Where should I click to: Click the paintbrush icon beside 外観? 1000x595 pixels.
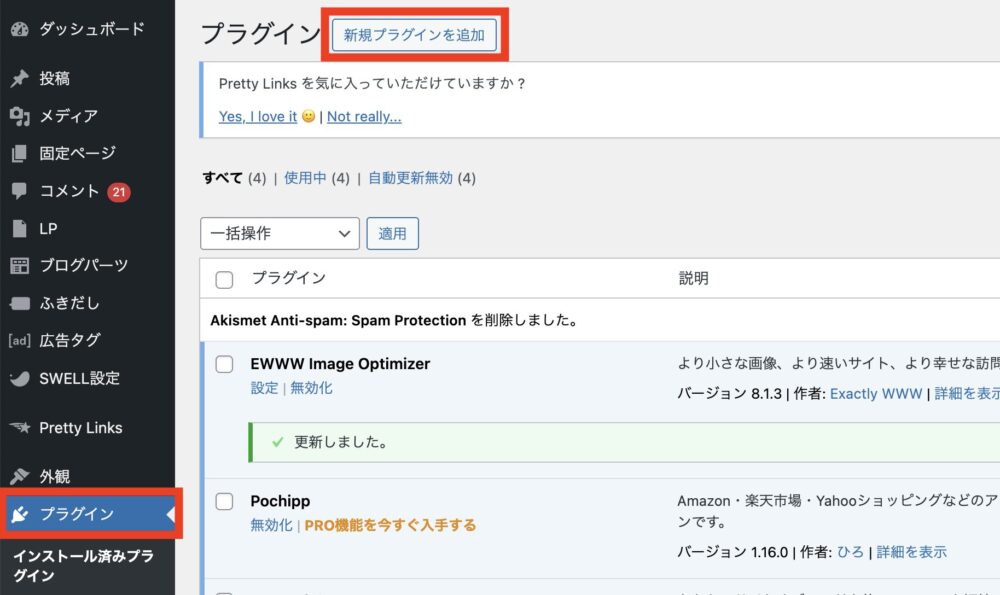pos(20,476)
